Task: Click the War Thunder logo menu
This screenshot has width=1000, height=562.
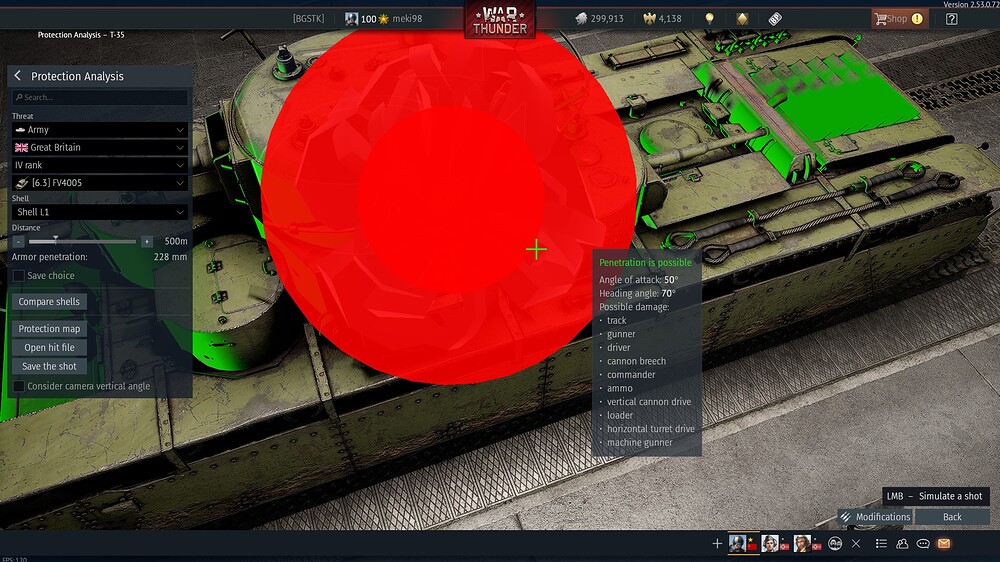Action: point(499,20)
